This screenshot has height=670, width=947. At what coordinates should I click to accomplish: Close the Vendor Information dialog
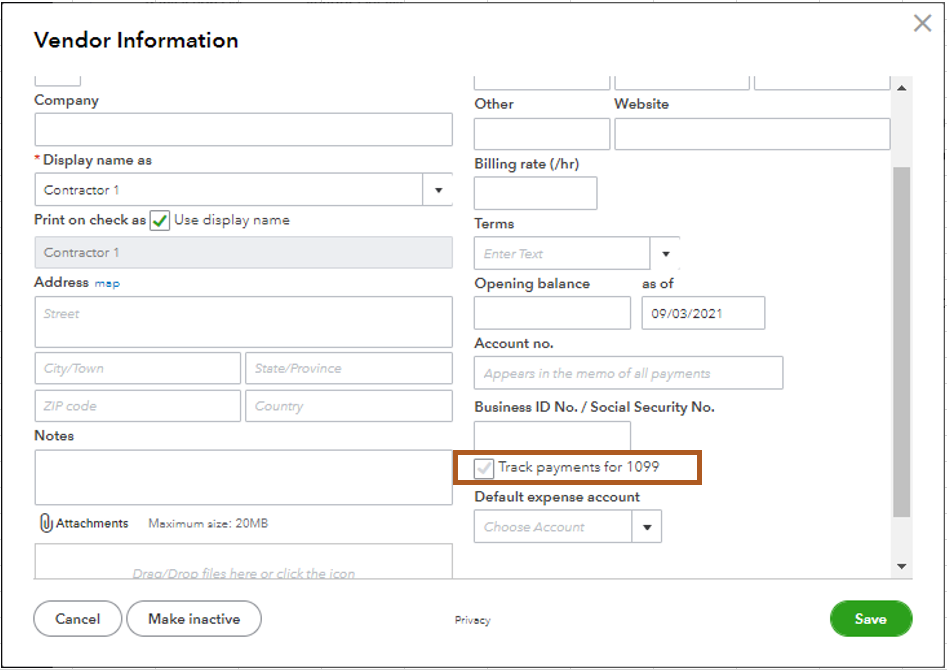point(922,23)
